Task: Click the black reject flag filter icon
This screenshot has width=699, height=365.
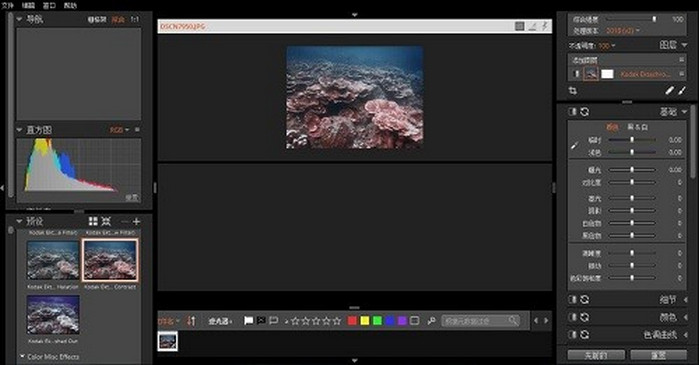Action: [261, 320]
